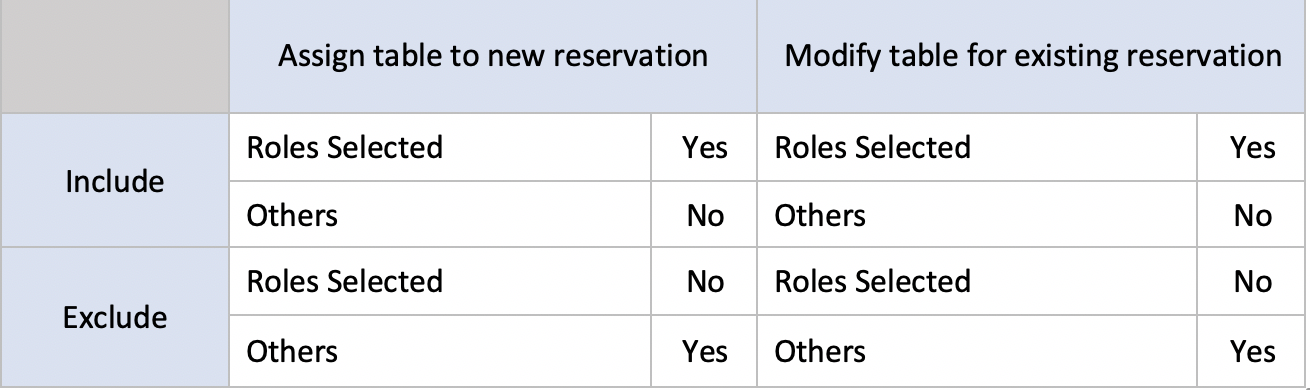
Task: Click Include 'Roles Selected' under Modify table column
Action: (x=872, y=148)
